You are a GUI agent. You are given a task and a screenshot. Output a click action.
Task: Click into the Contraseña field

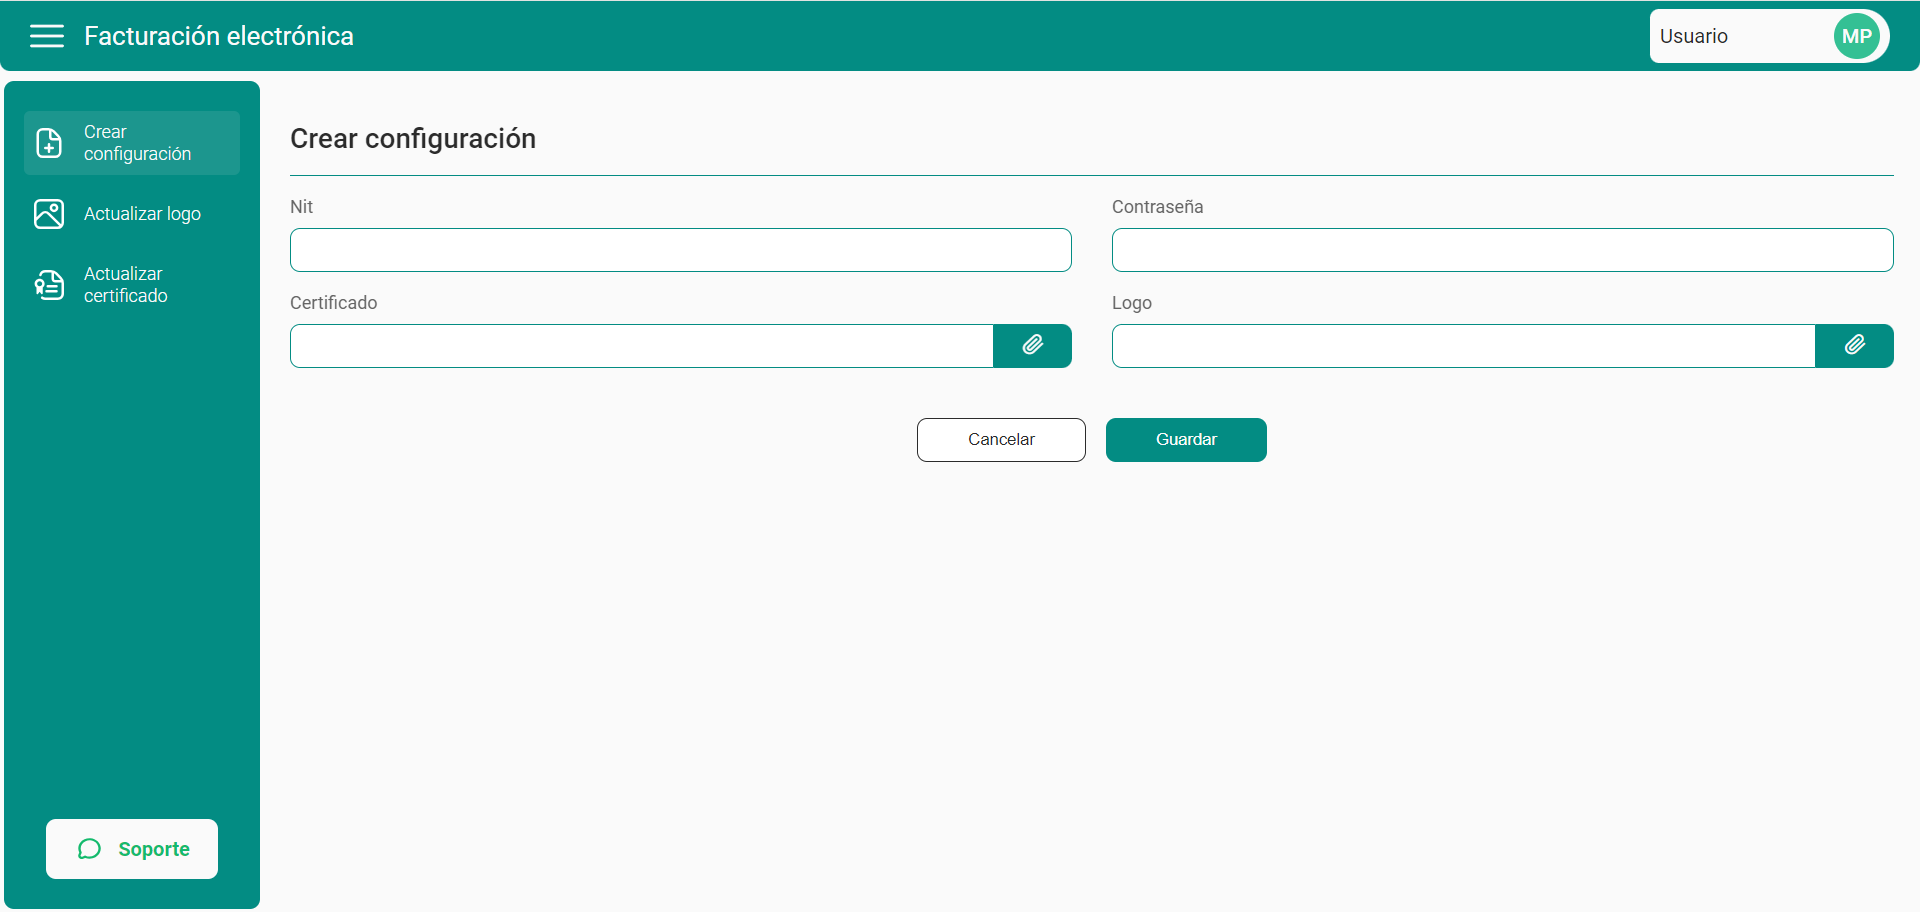tap(1502, 250)
